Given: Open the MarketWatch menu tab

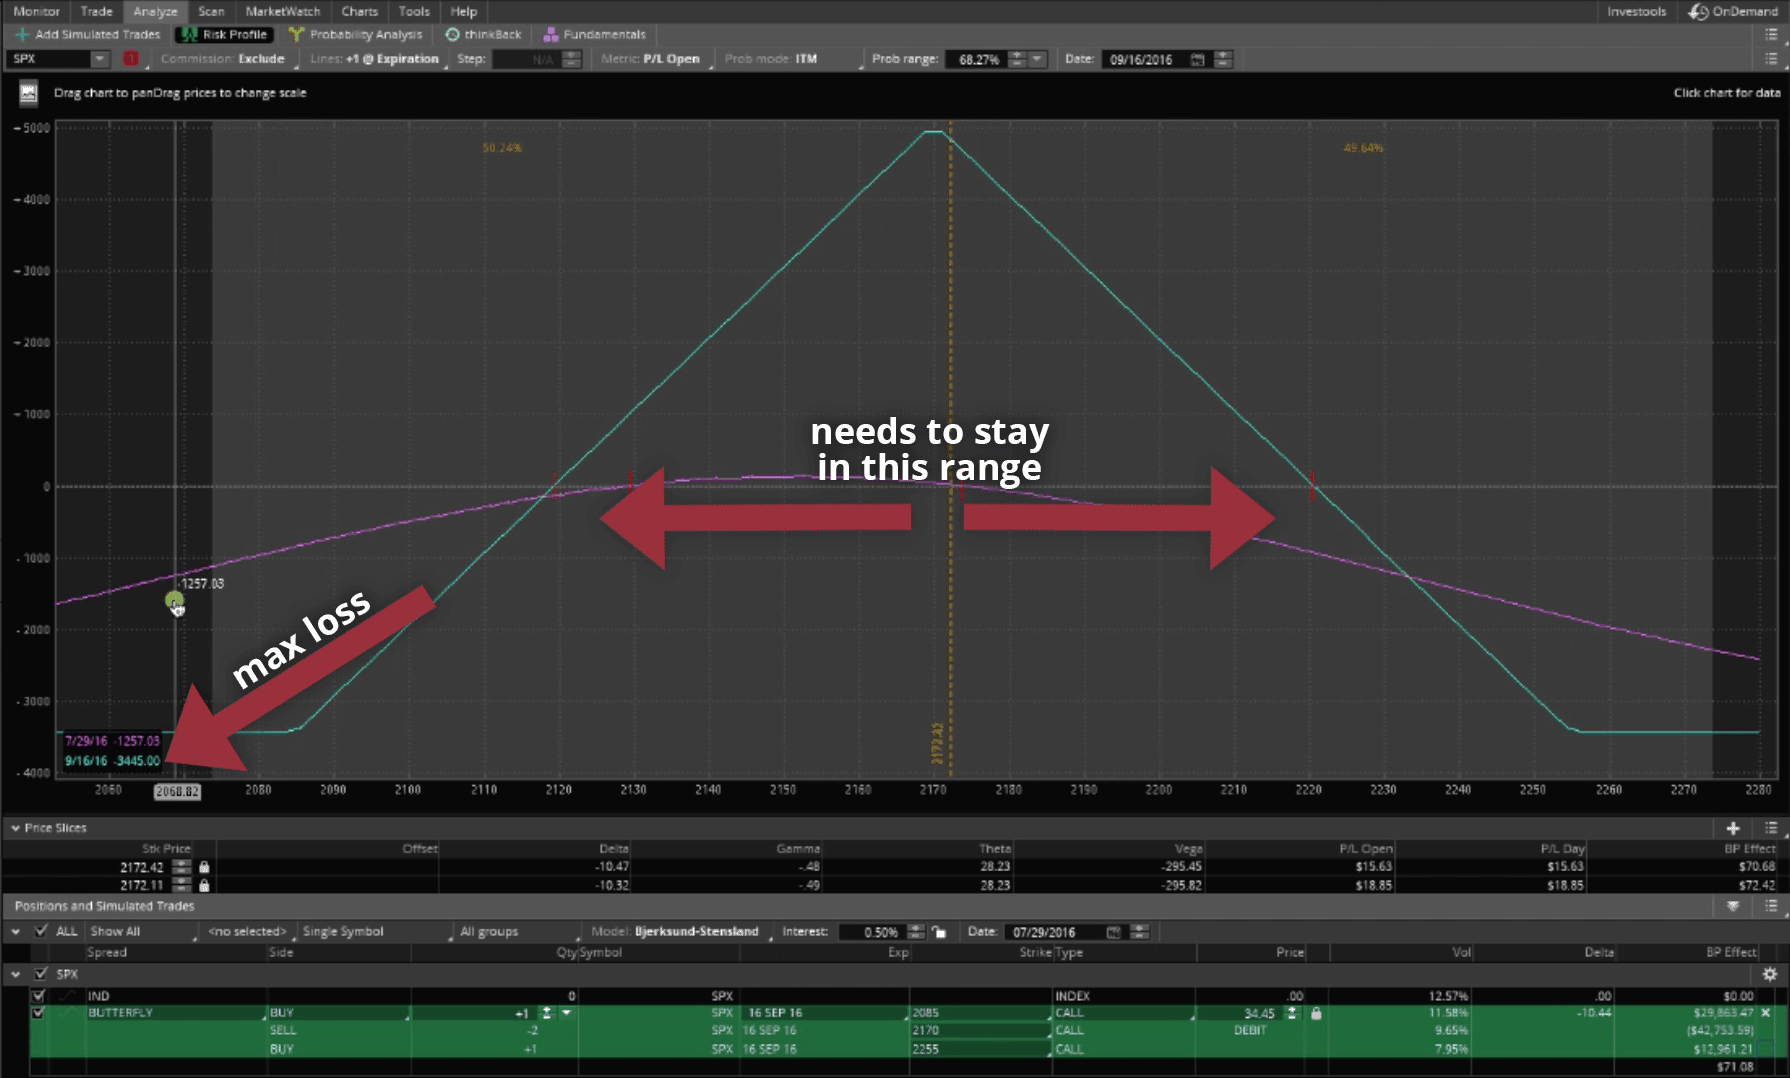Looking at the screenshot, I should [283, 11].
